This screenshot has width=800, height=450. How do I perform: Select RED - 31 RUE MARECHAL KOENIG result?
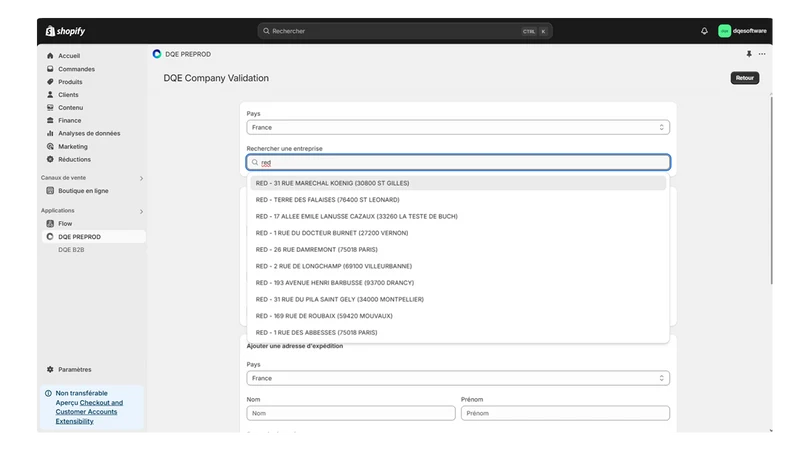458,183
